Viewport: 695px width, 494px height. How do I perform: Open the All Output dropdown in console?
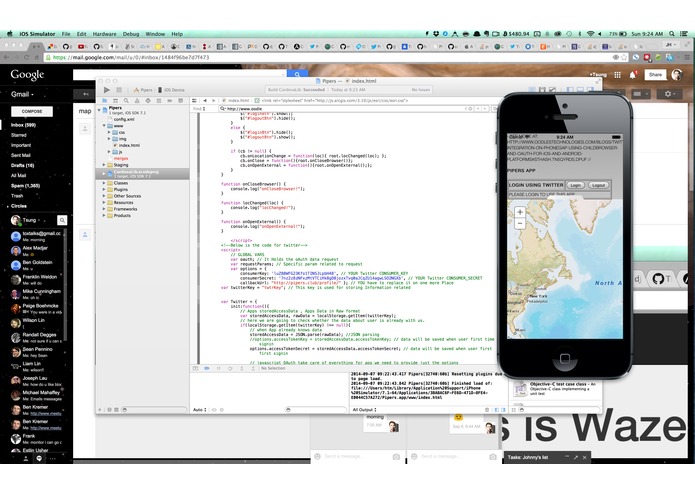pyautogui.click(x=364, y=410)
